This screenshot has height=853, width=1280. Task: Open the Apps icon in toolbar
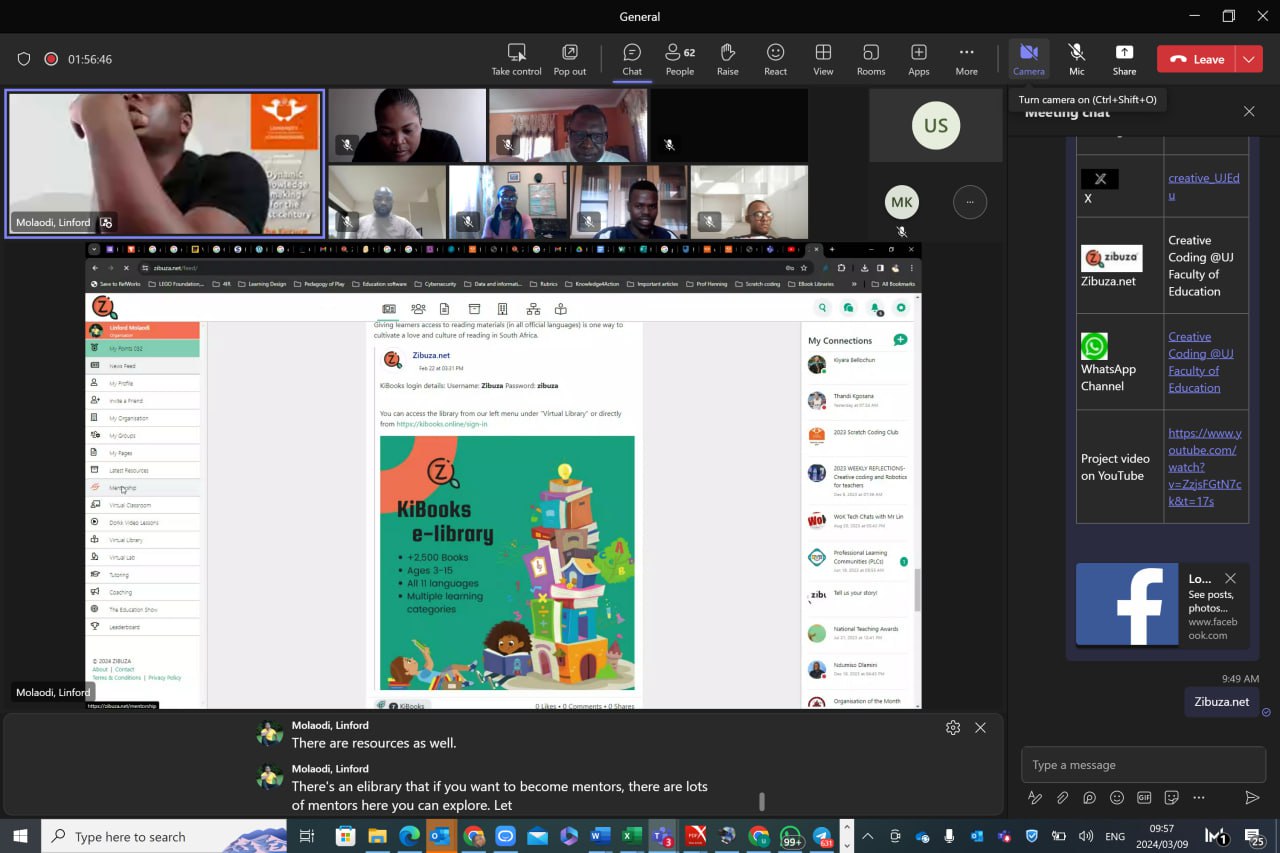tap(918, 59)
